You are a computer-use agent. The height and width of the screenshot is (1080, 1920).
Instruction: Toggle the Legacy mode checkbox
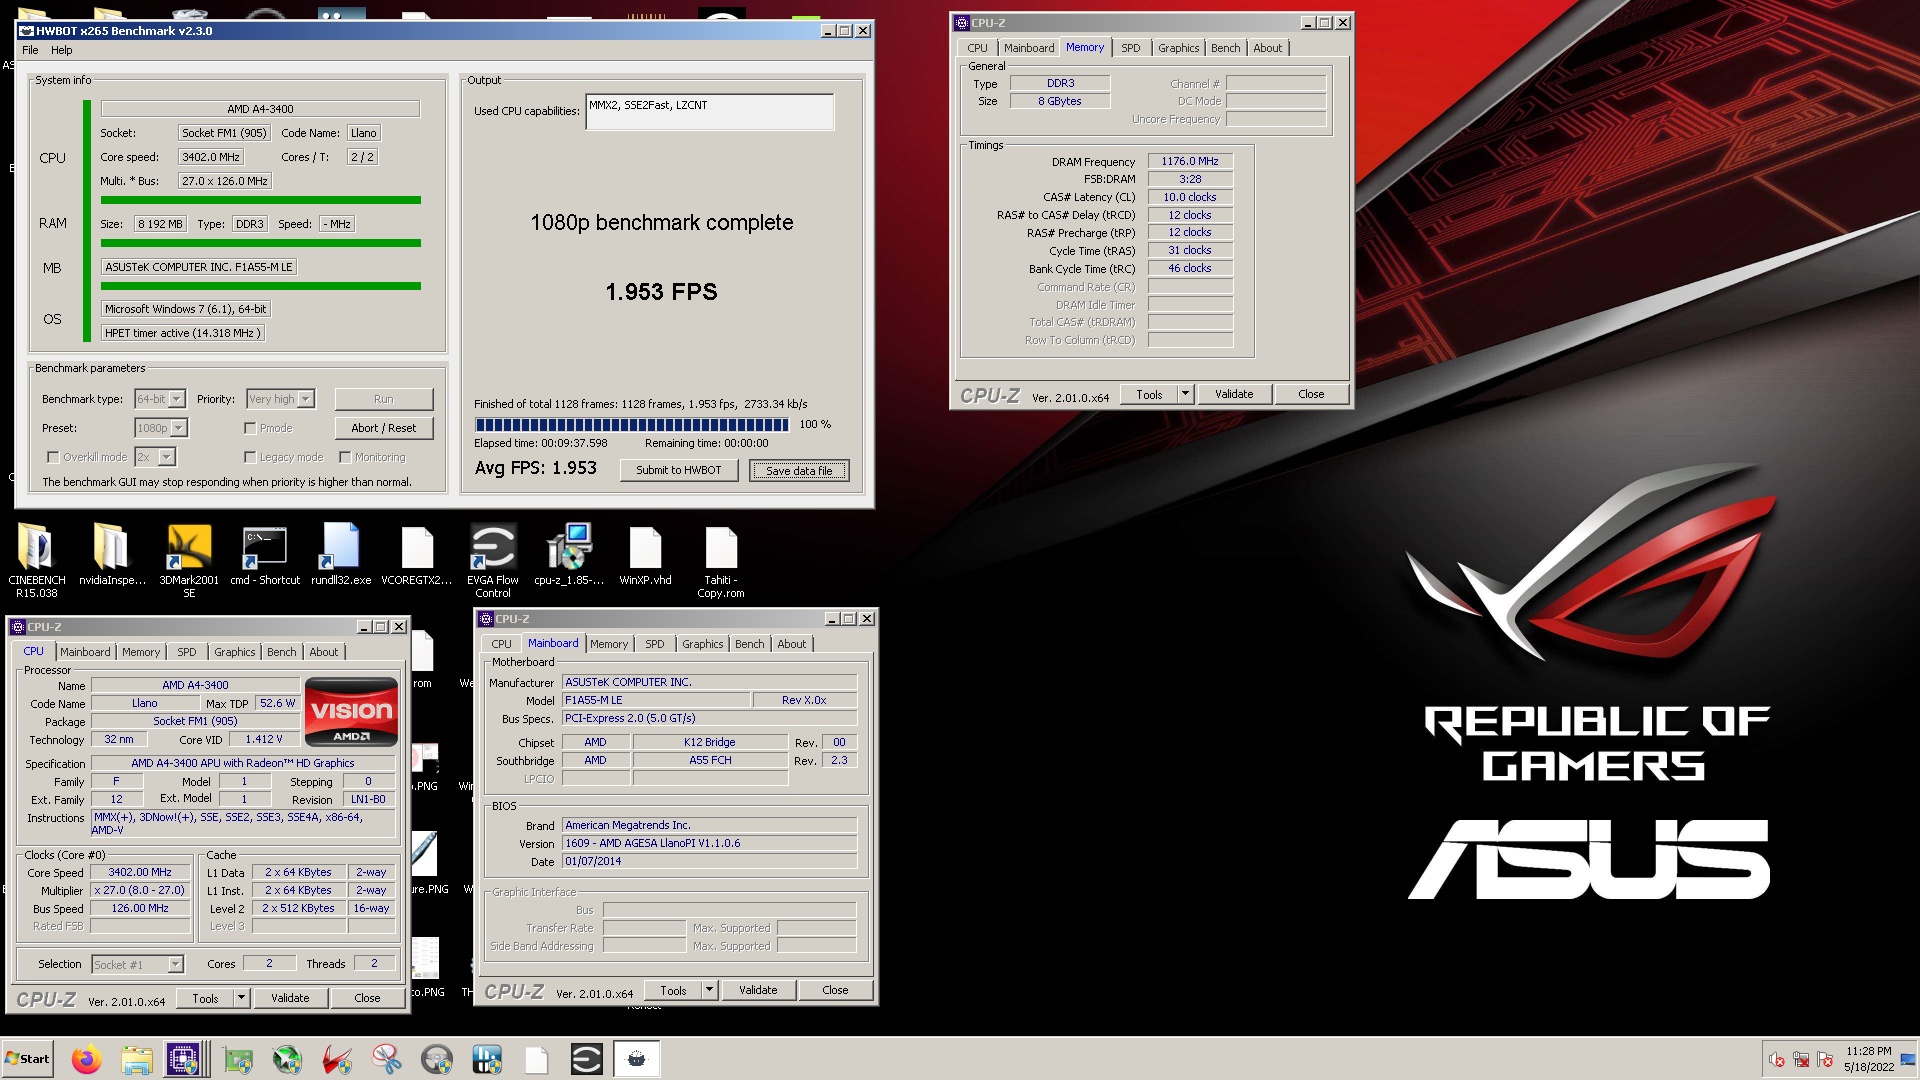point(250,457)
